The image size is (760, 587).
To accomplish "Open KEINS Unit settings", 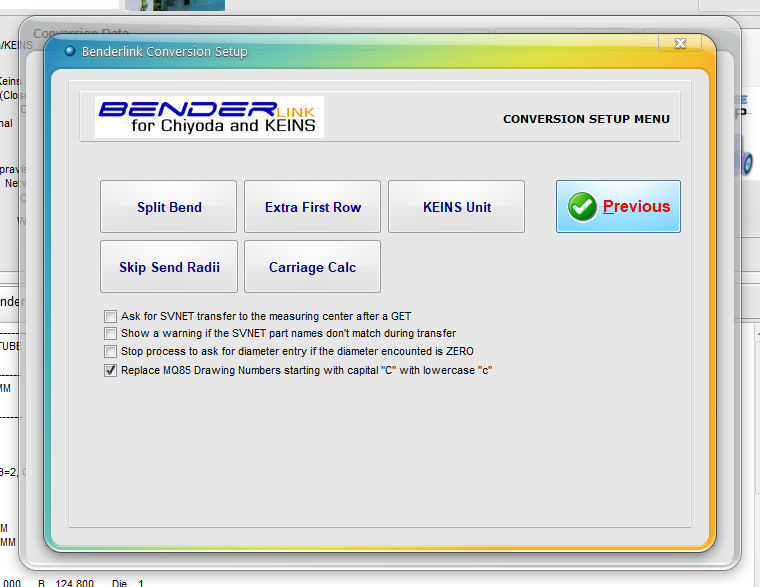I will click(x=457, y=206).
